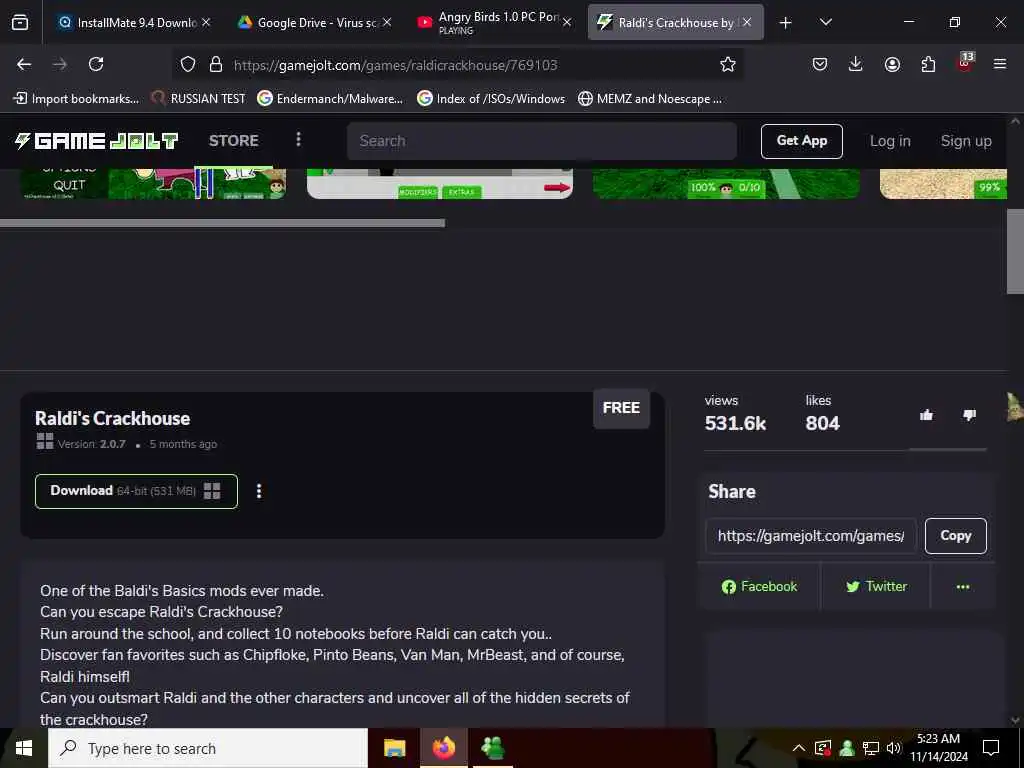Open File Explorer from the taskbar

point(394,748)
